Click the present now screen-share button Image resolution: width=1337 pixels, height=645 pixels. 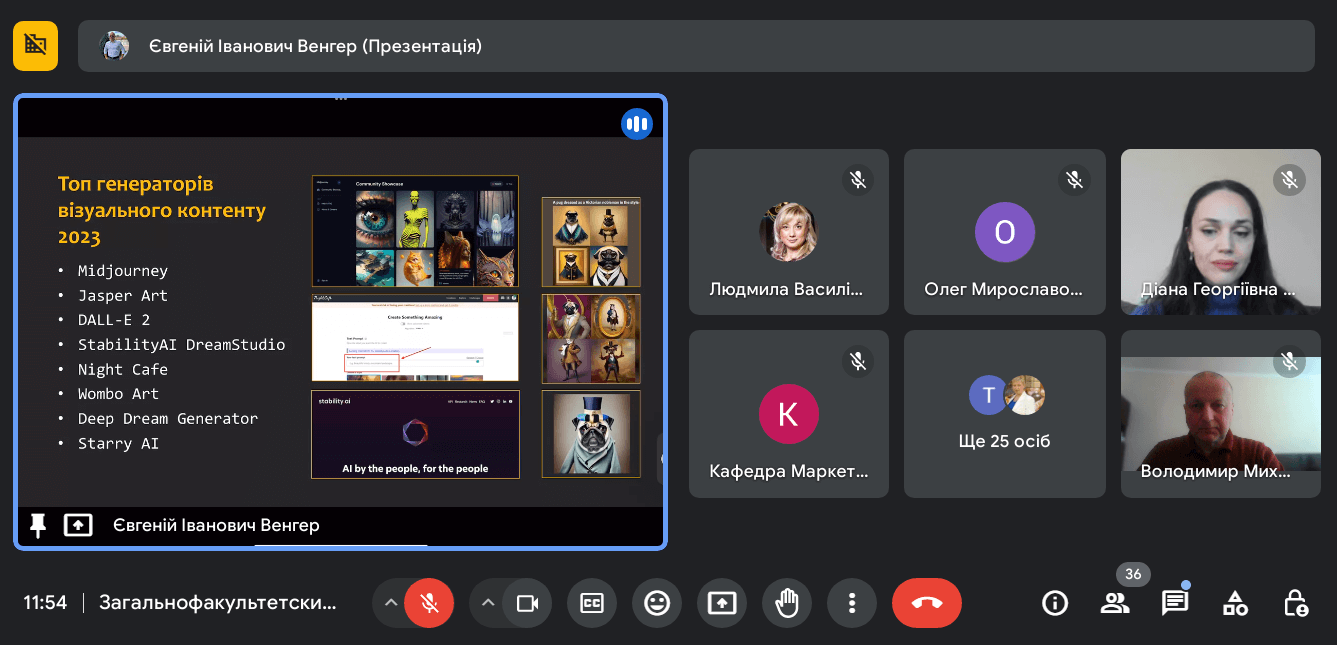coord(722,603)
